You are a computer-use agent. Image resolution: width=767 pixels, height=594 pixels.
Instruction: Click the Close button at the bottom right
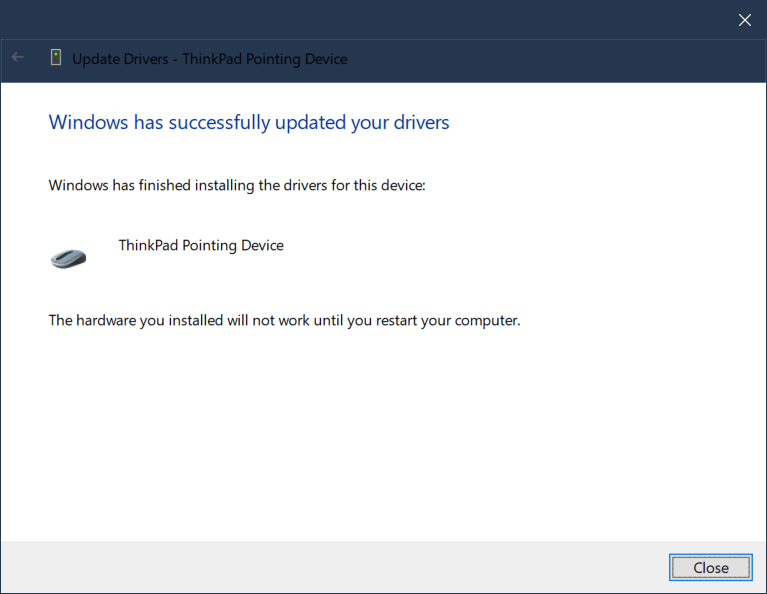click(710, 567)
